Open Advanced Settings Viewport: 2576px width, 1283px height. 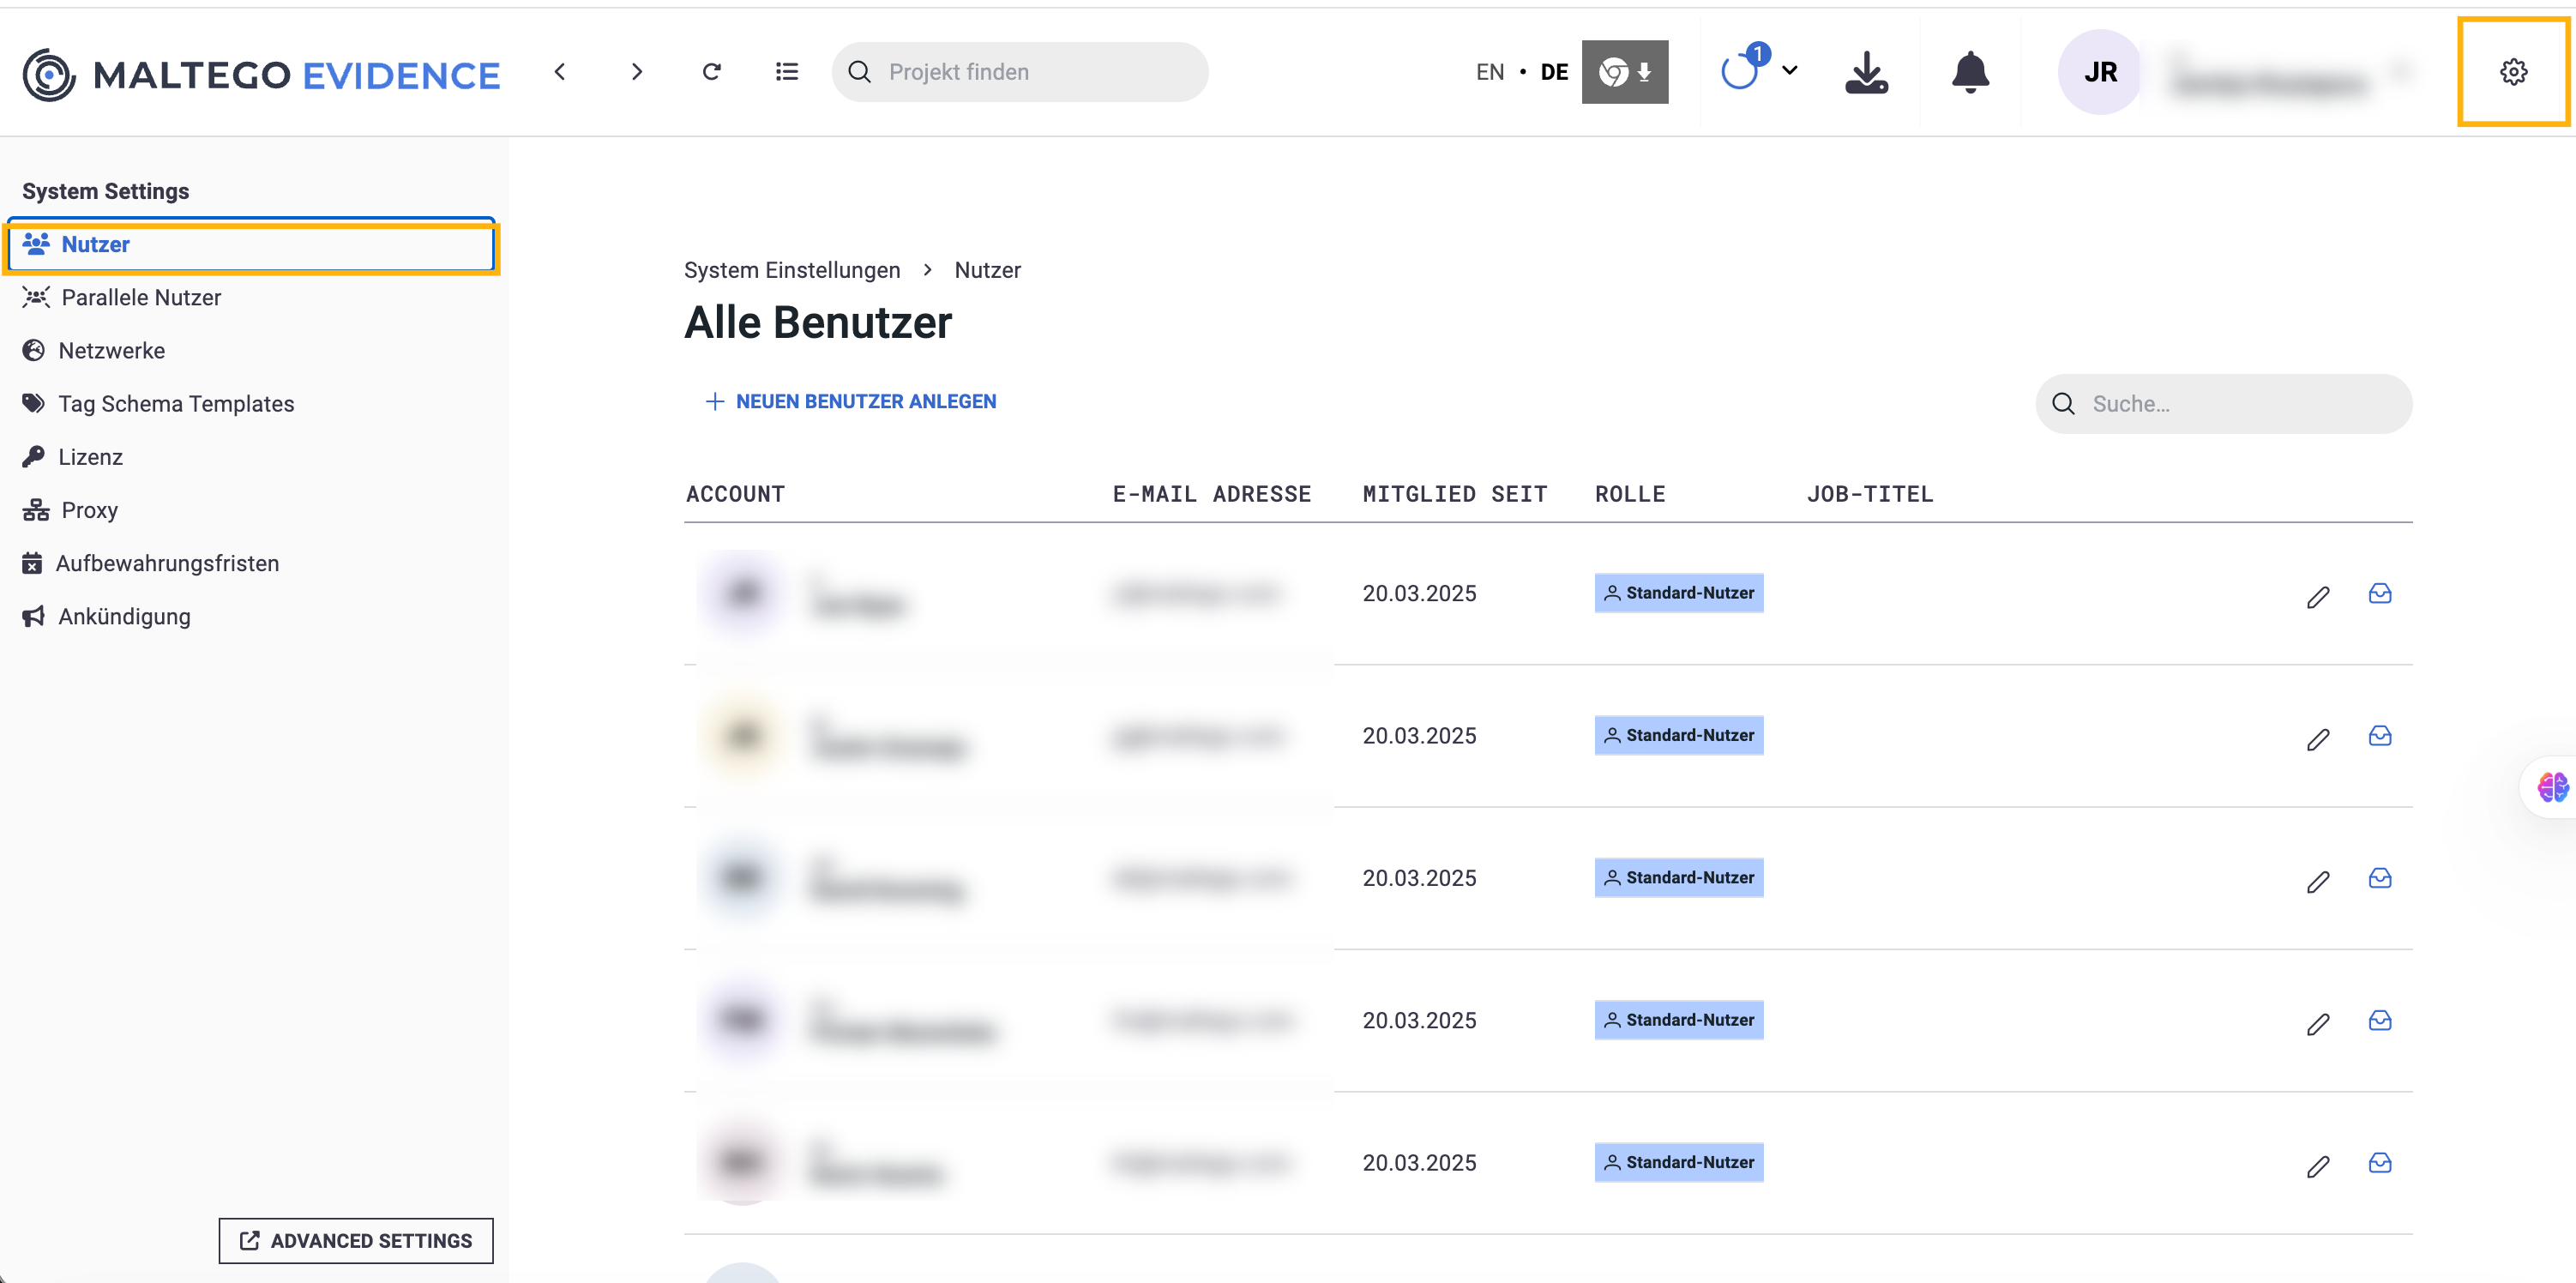tap(356, 1240)
